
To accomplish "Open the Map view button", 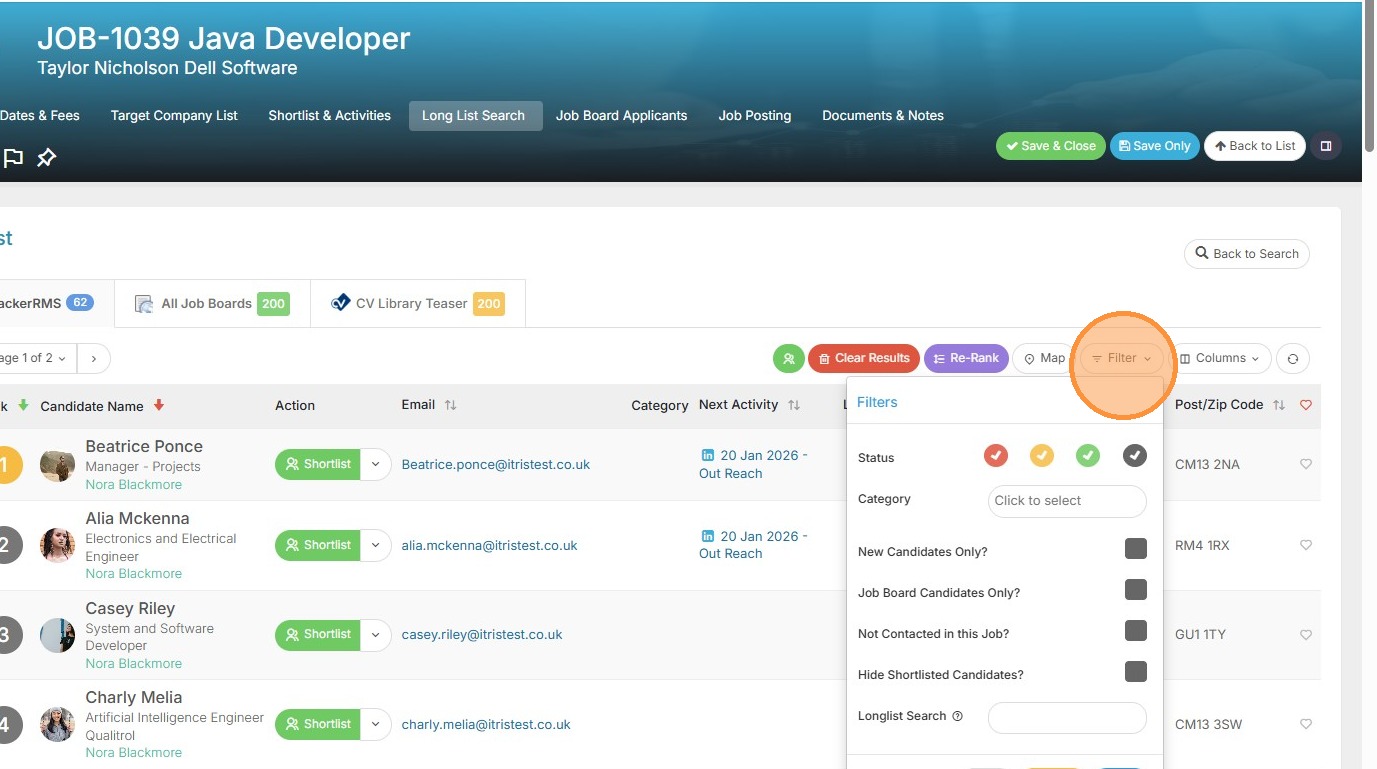I will click(1044, 358).
